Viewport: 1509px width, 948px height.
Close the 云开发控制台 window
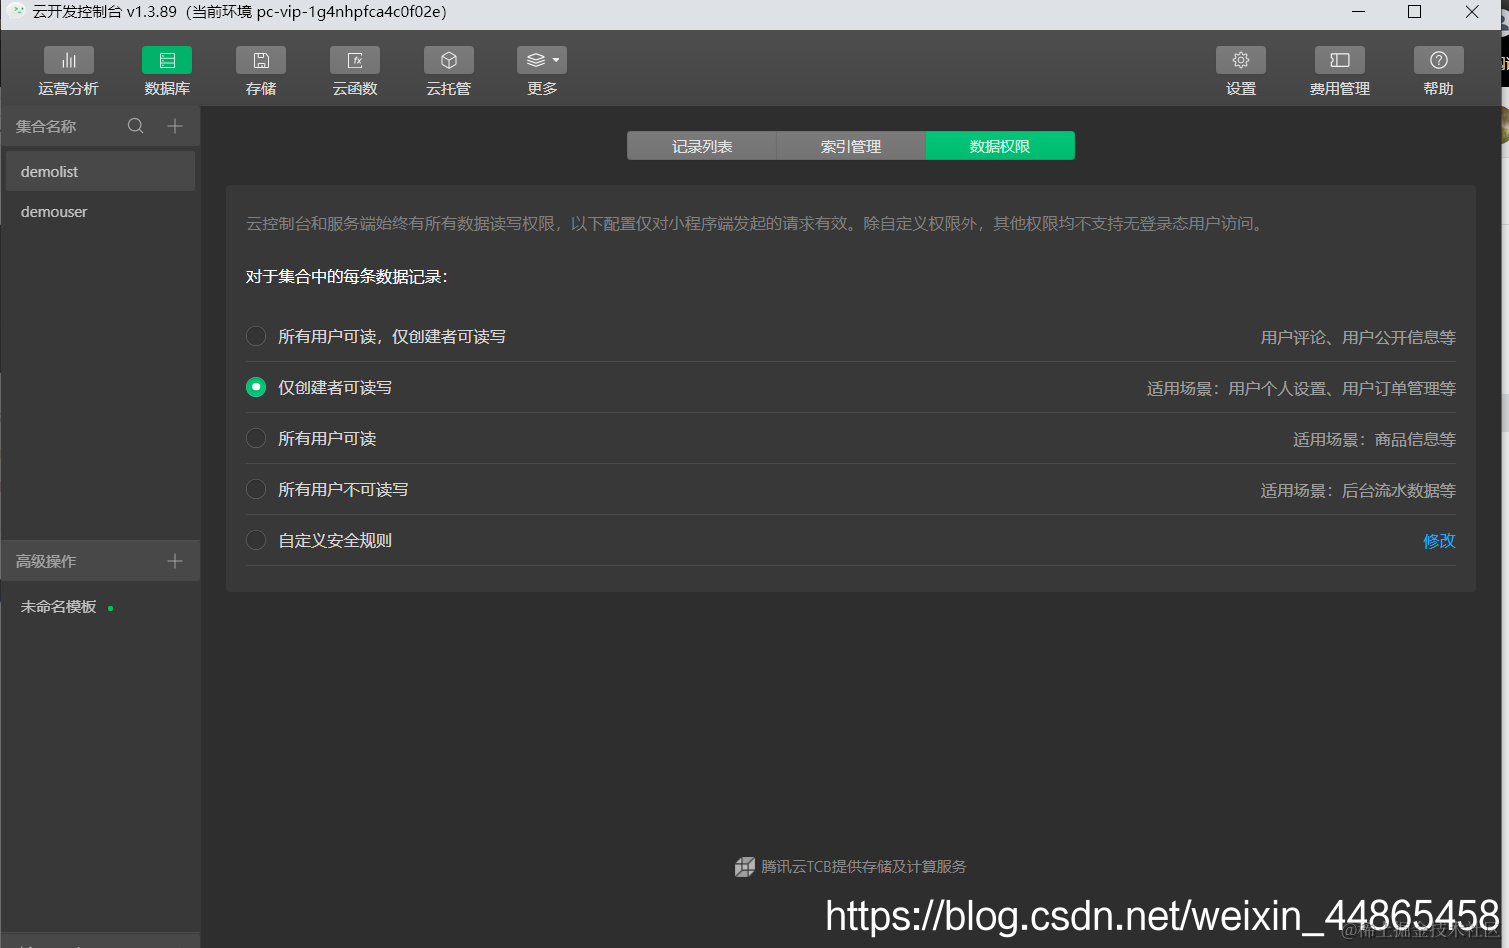click(x=1472, y=12)
